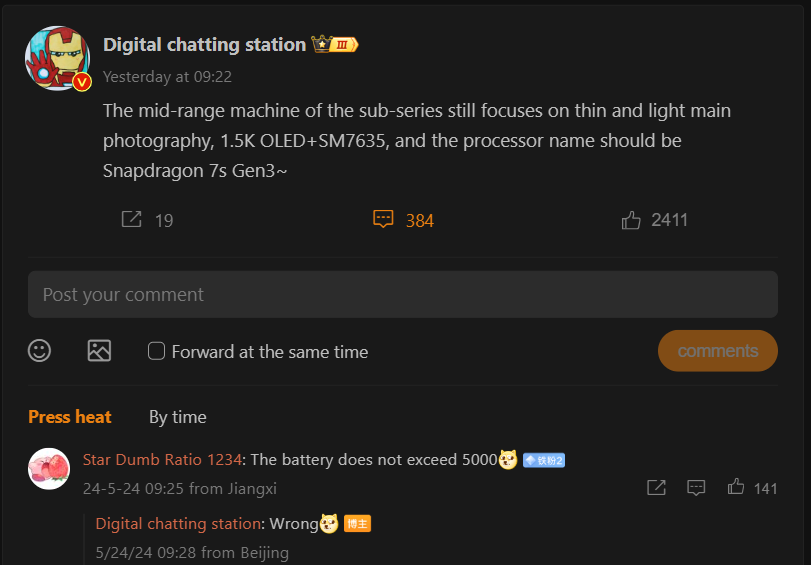This screenshot has height=565, width=811.
Task: Click the Iron Man avatar thumbnail
Action: click(57, 58)
